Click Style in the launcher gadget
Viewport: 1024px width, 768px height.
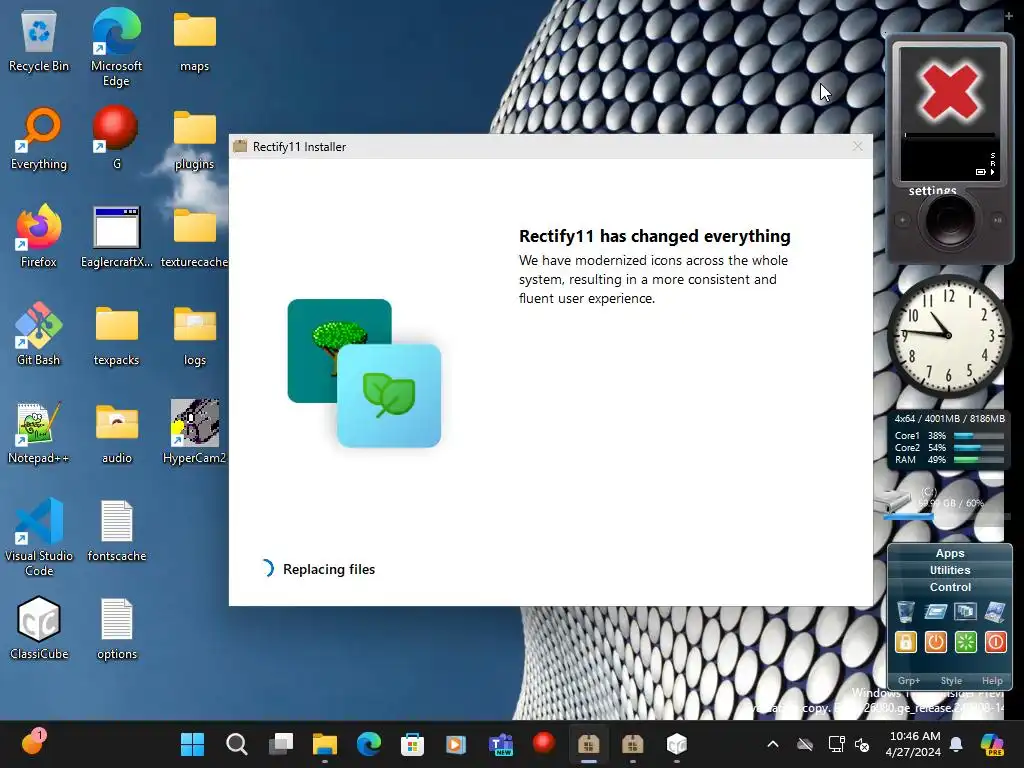click(x=951, y=680)
